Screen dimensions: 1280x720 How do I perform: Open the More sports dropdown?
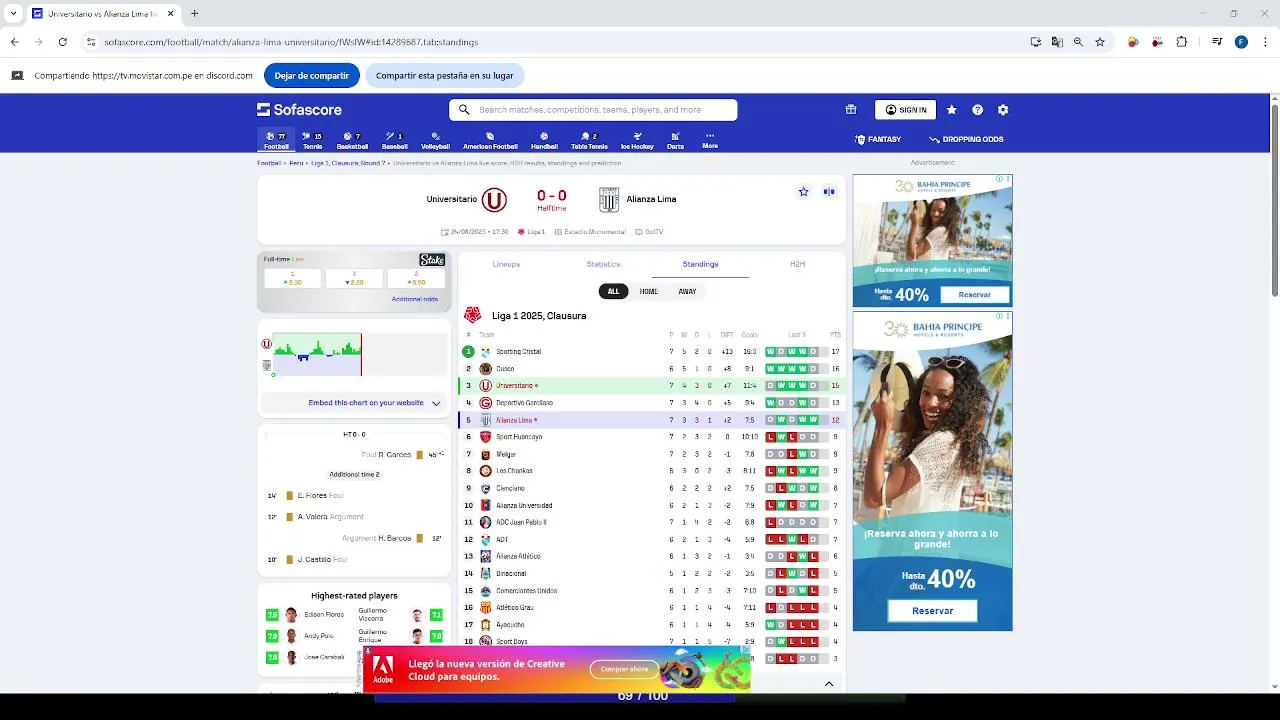coord(710,140)
